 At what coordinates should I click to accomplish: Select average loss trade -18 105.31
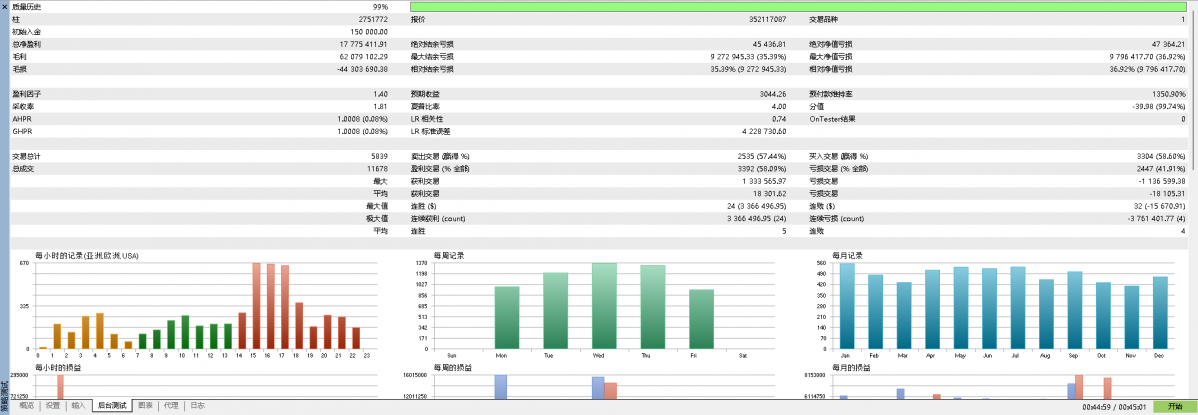(x=1167, y=193)
